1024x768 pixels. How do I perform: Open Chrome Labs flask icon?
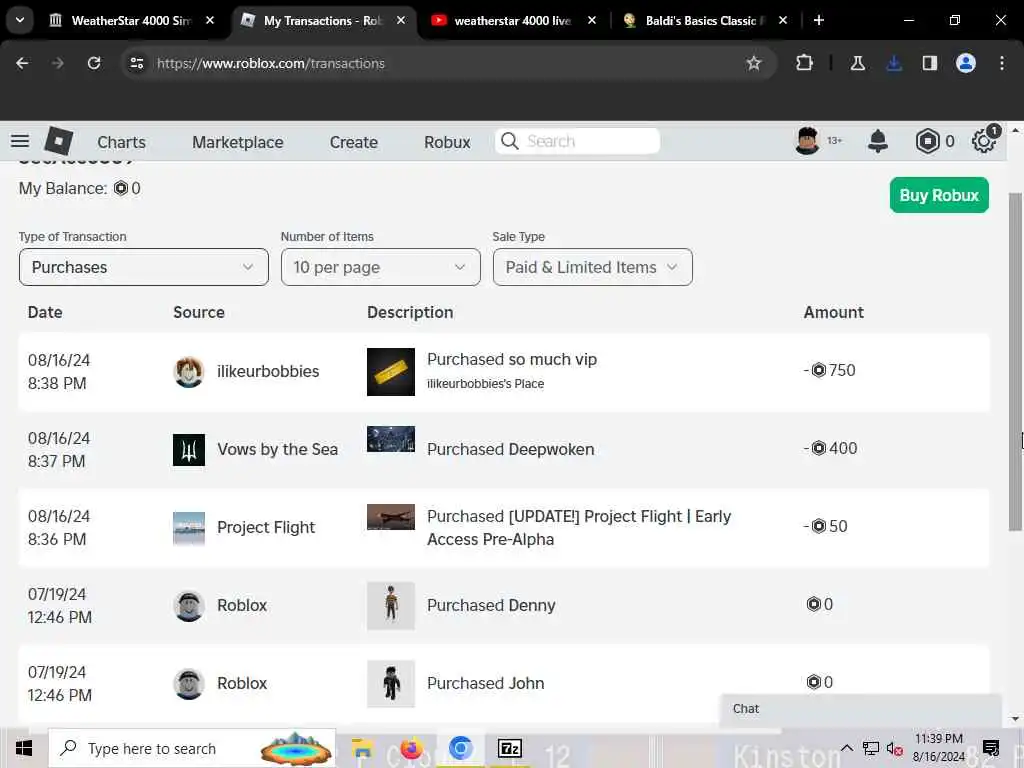[857, 63]
